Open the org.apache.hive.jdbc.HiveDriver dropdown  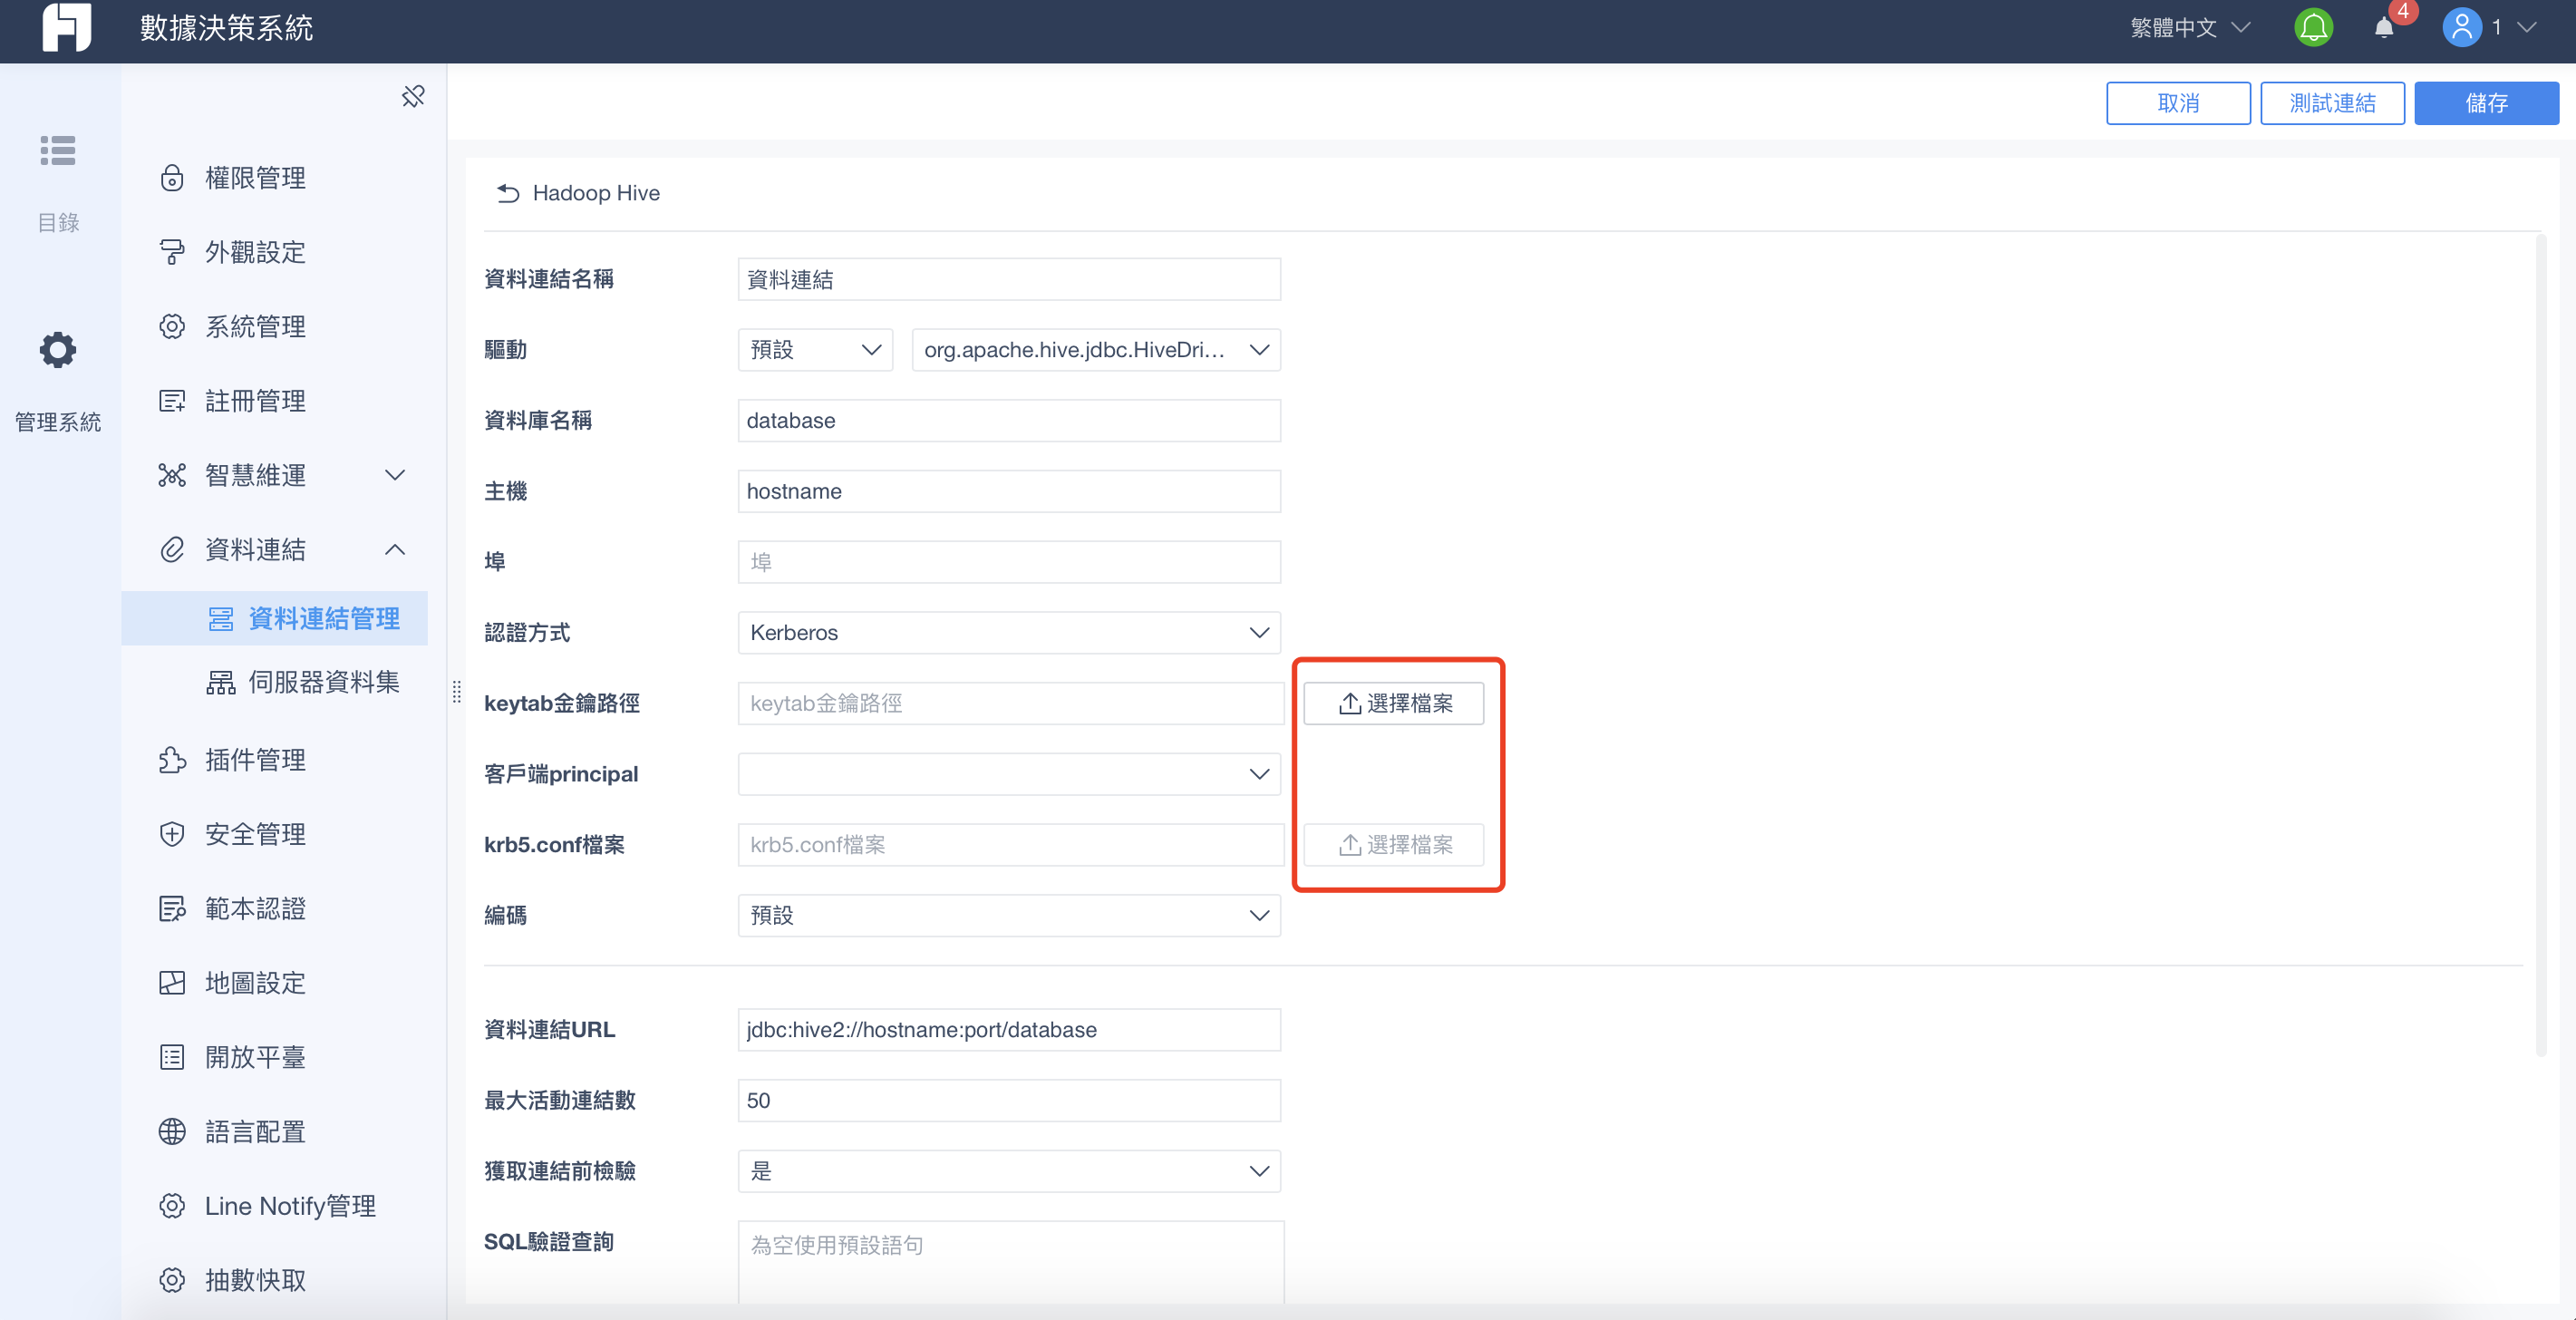pos(1096,350)
